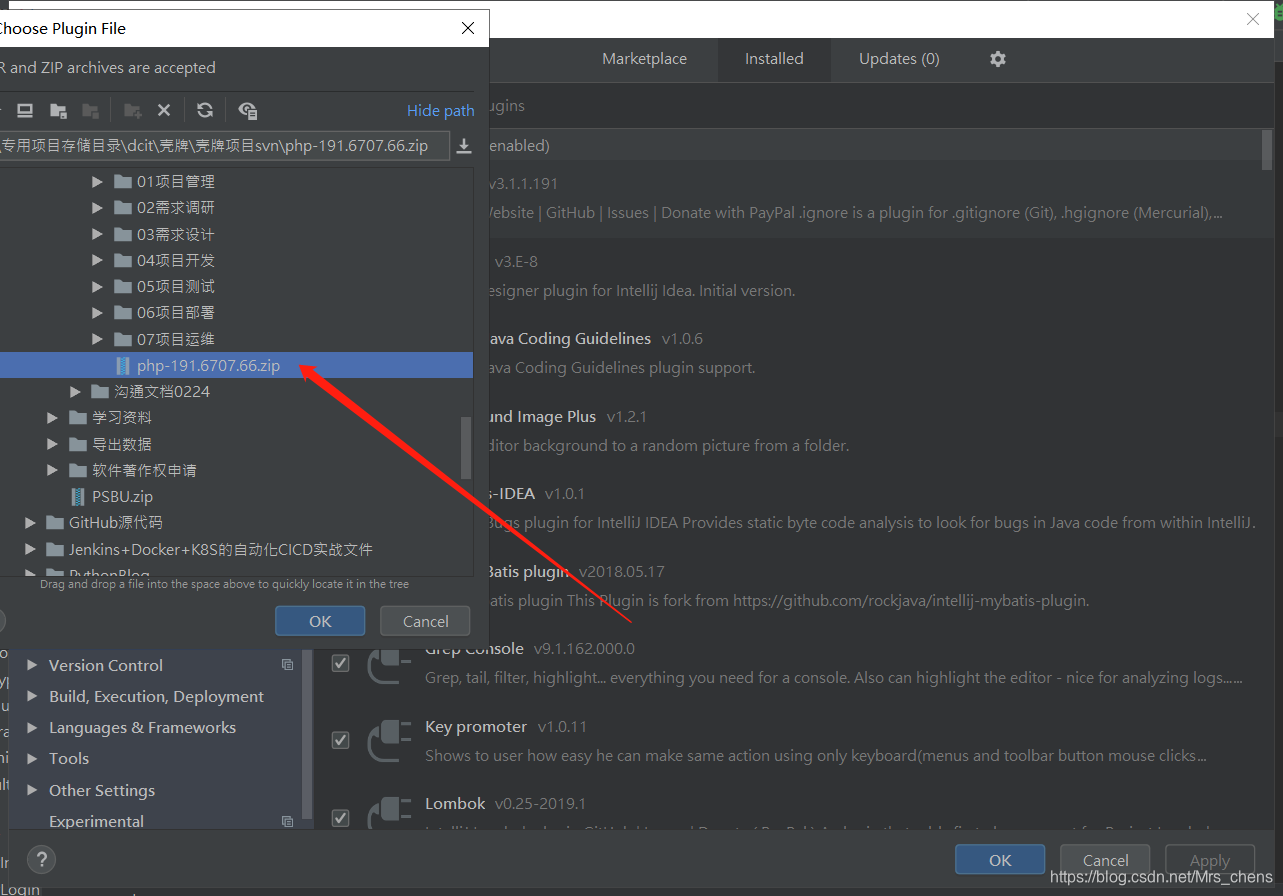Click Hide path link

coord(440,110)
